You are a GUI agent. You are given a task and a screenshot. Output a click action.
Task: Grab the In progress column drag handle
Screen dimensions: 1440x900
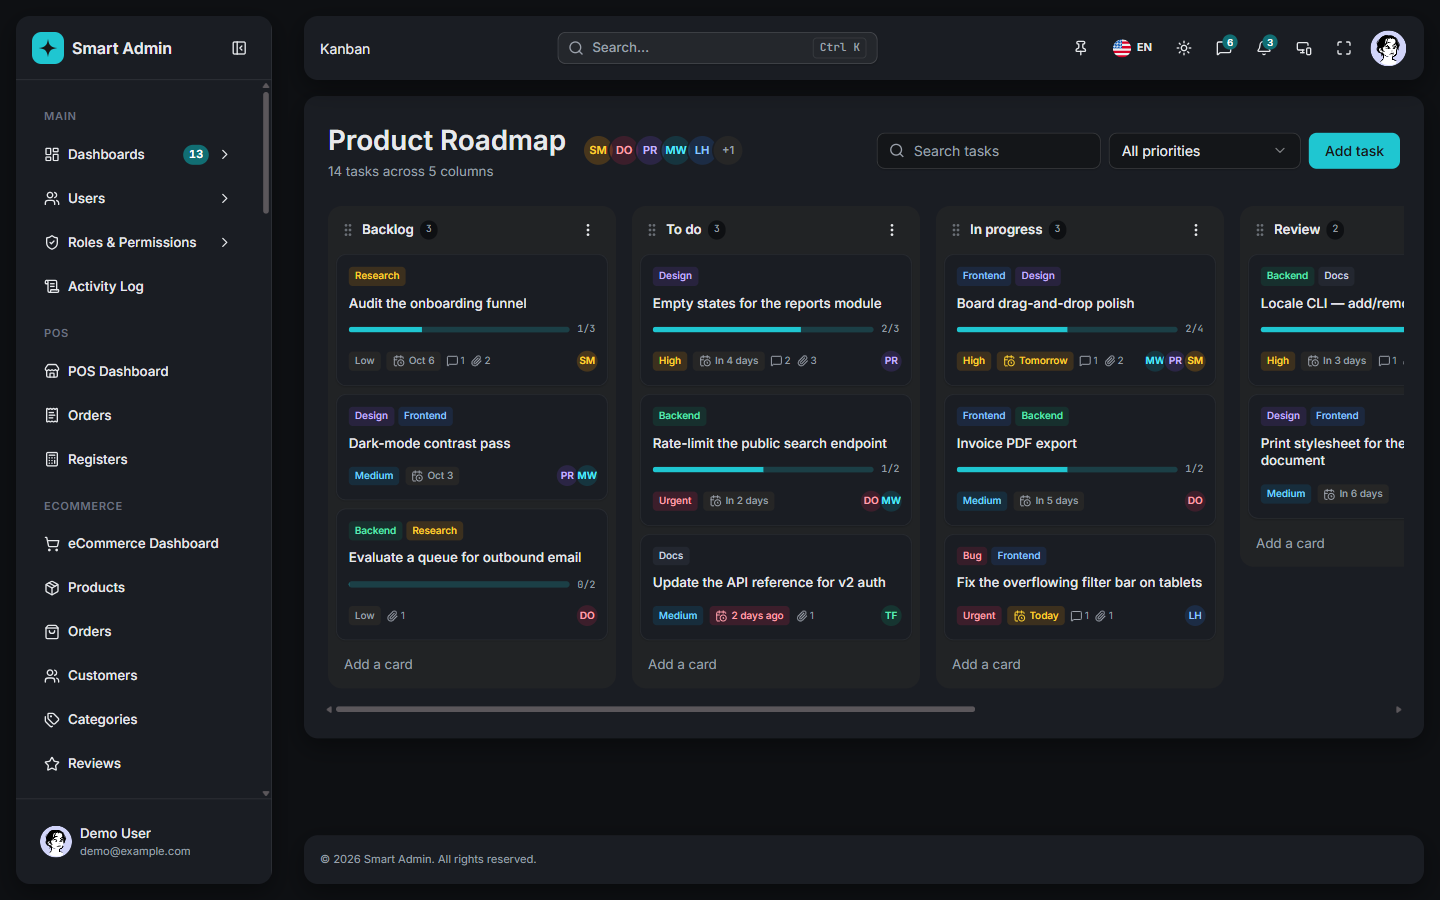(956, 230)
